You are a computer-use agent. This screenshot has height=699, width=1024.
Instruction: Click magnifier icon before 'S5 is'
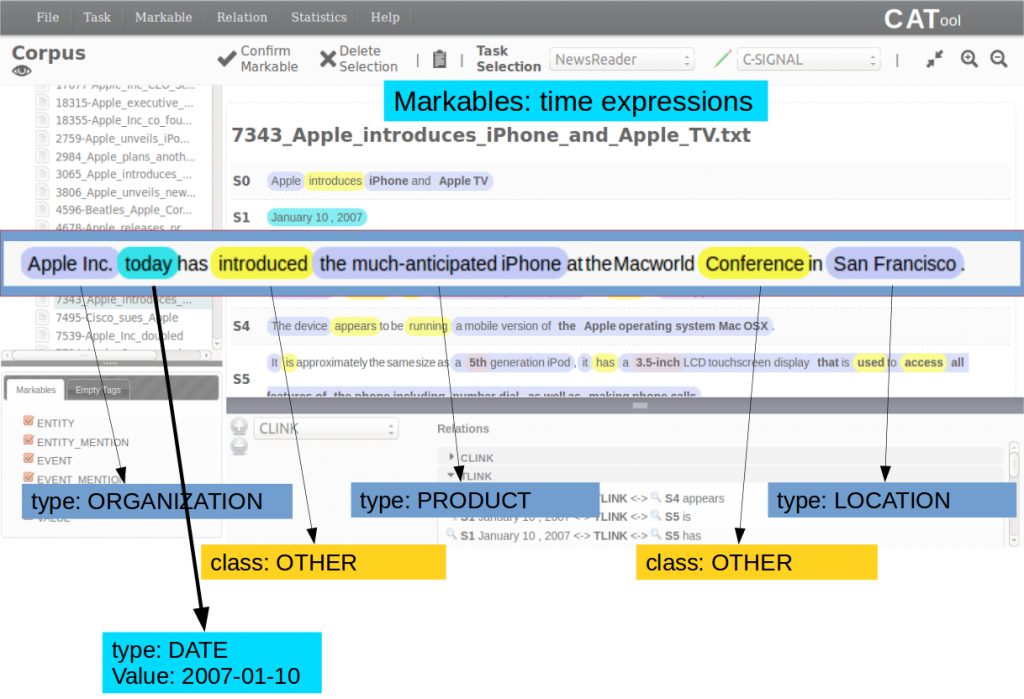tap(656, 515)
